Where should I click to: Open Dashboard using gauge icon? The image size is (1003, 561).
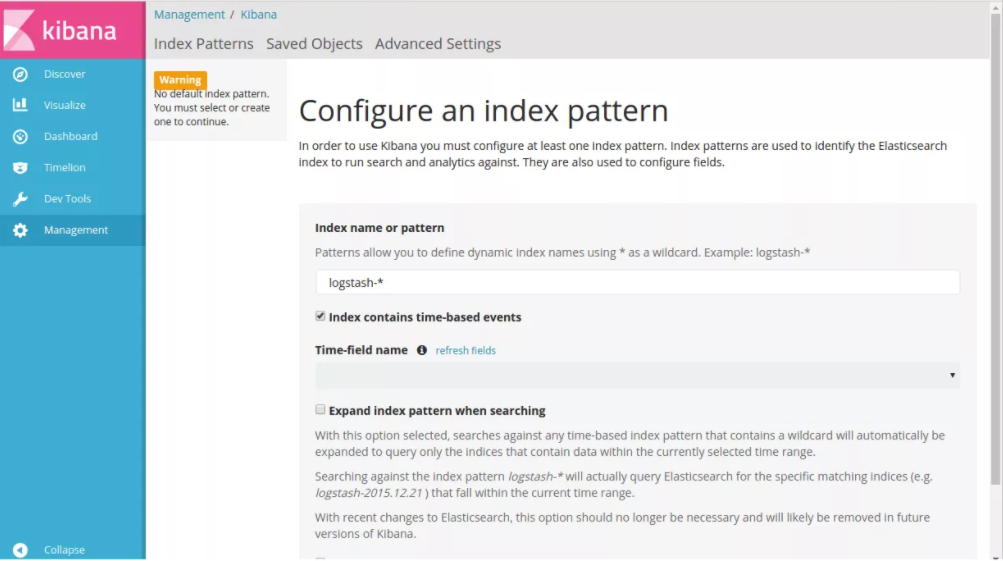coord(20,136)
